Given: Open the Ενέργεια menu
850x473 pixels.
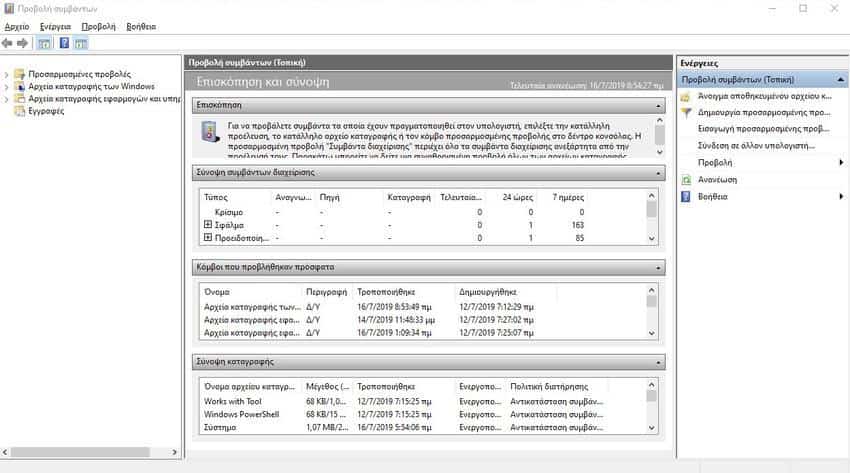Looking at the screenshot, I should click(55, 27).
